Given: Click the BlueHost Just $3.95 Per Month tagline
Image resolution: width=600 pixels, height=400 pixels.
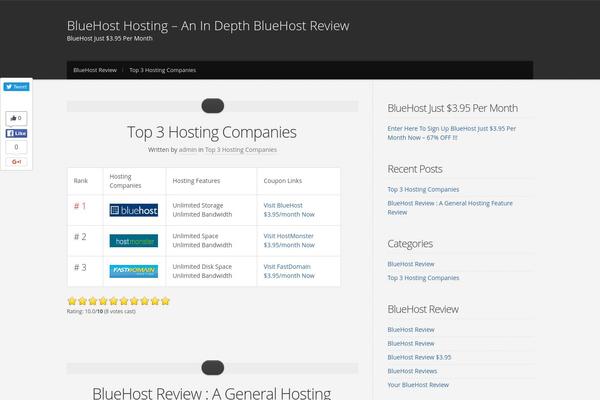Looking at the screenshot, I should [x=109, y=38].
